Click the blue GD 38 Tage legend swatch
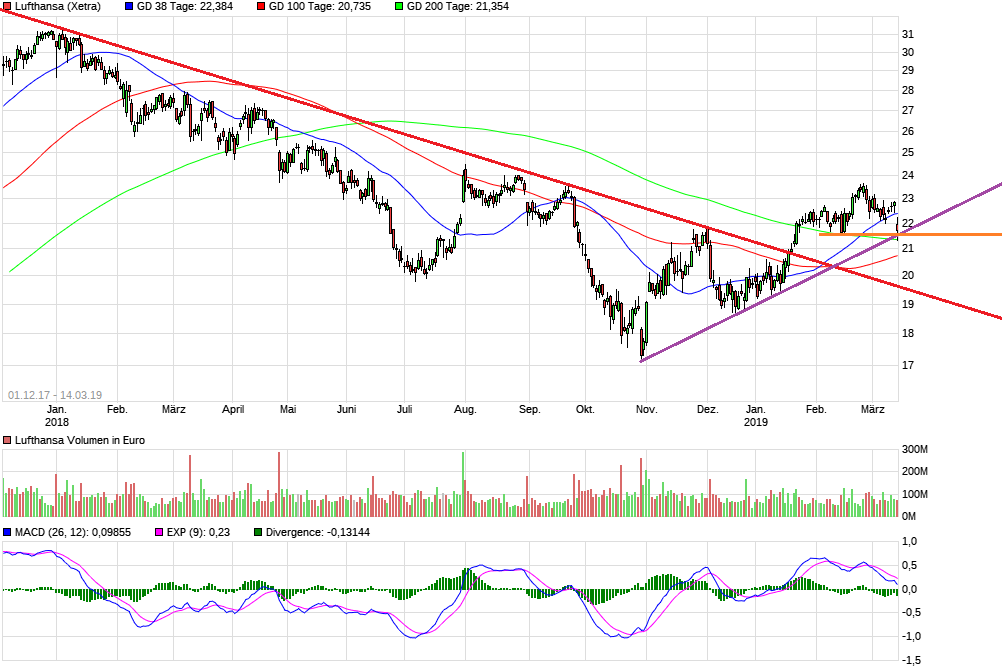Screen dimensions: 1002x670 129,6
